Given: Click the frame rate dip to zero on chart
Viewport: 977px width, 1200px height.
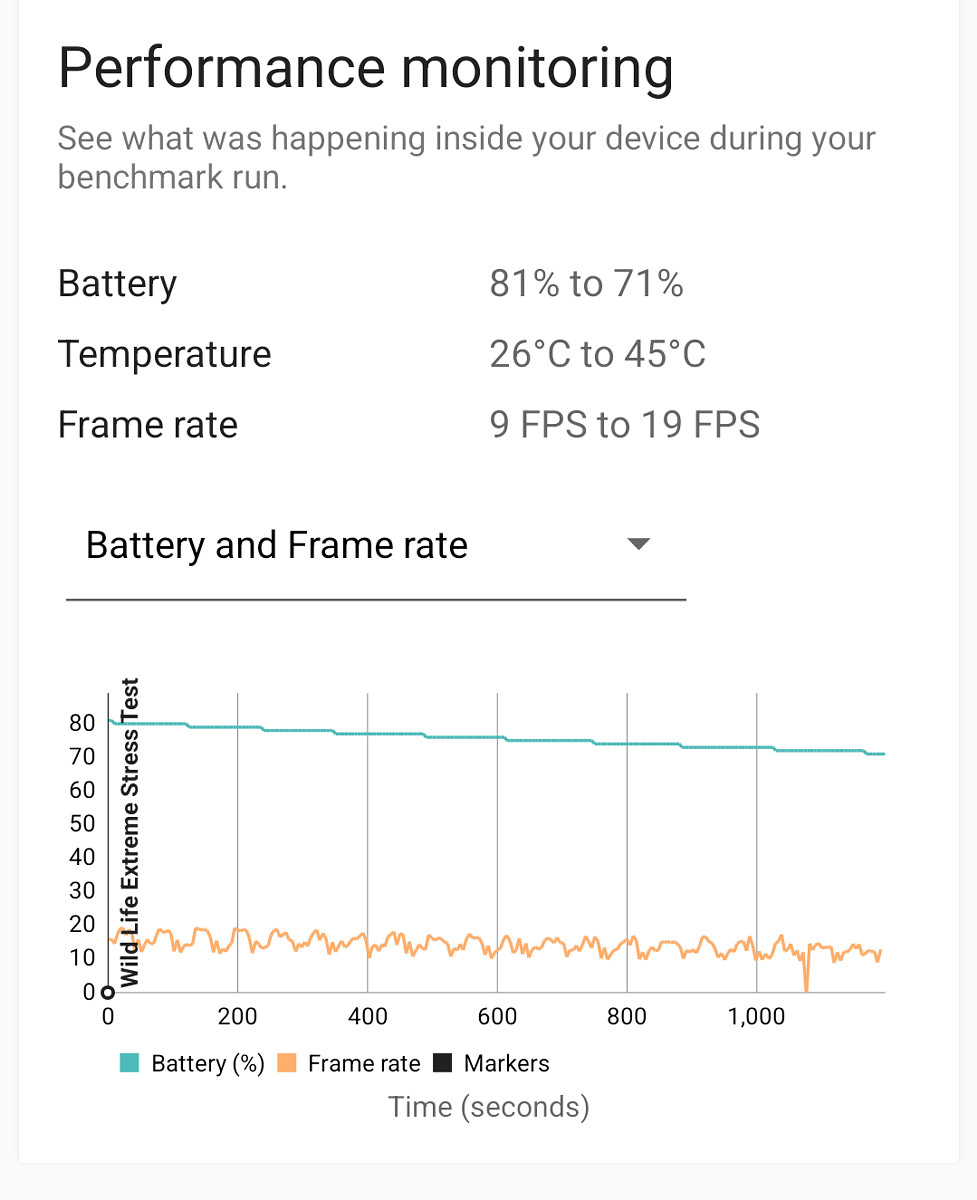Looking at the screenshot, I should [806, 985].
